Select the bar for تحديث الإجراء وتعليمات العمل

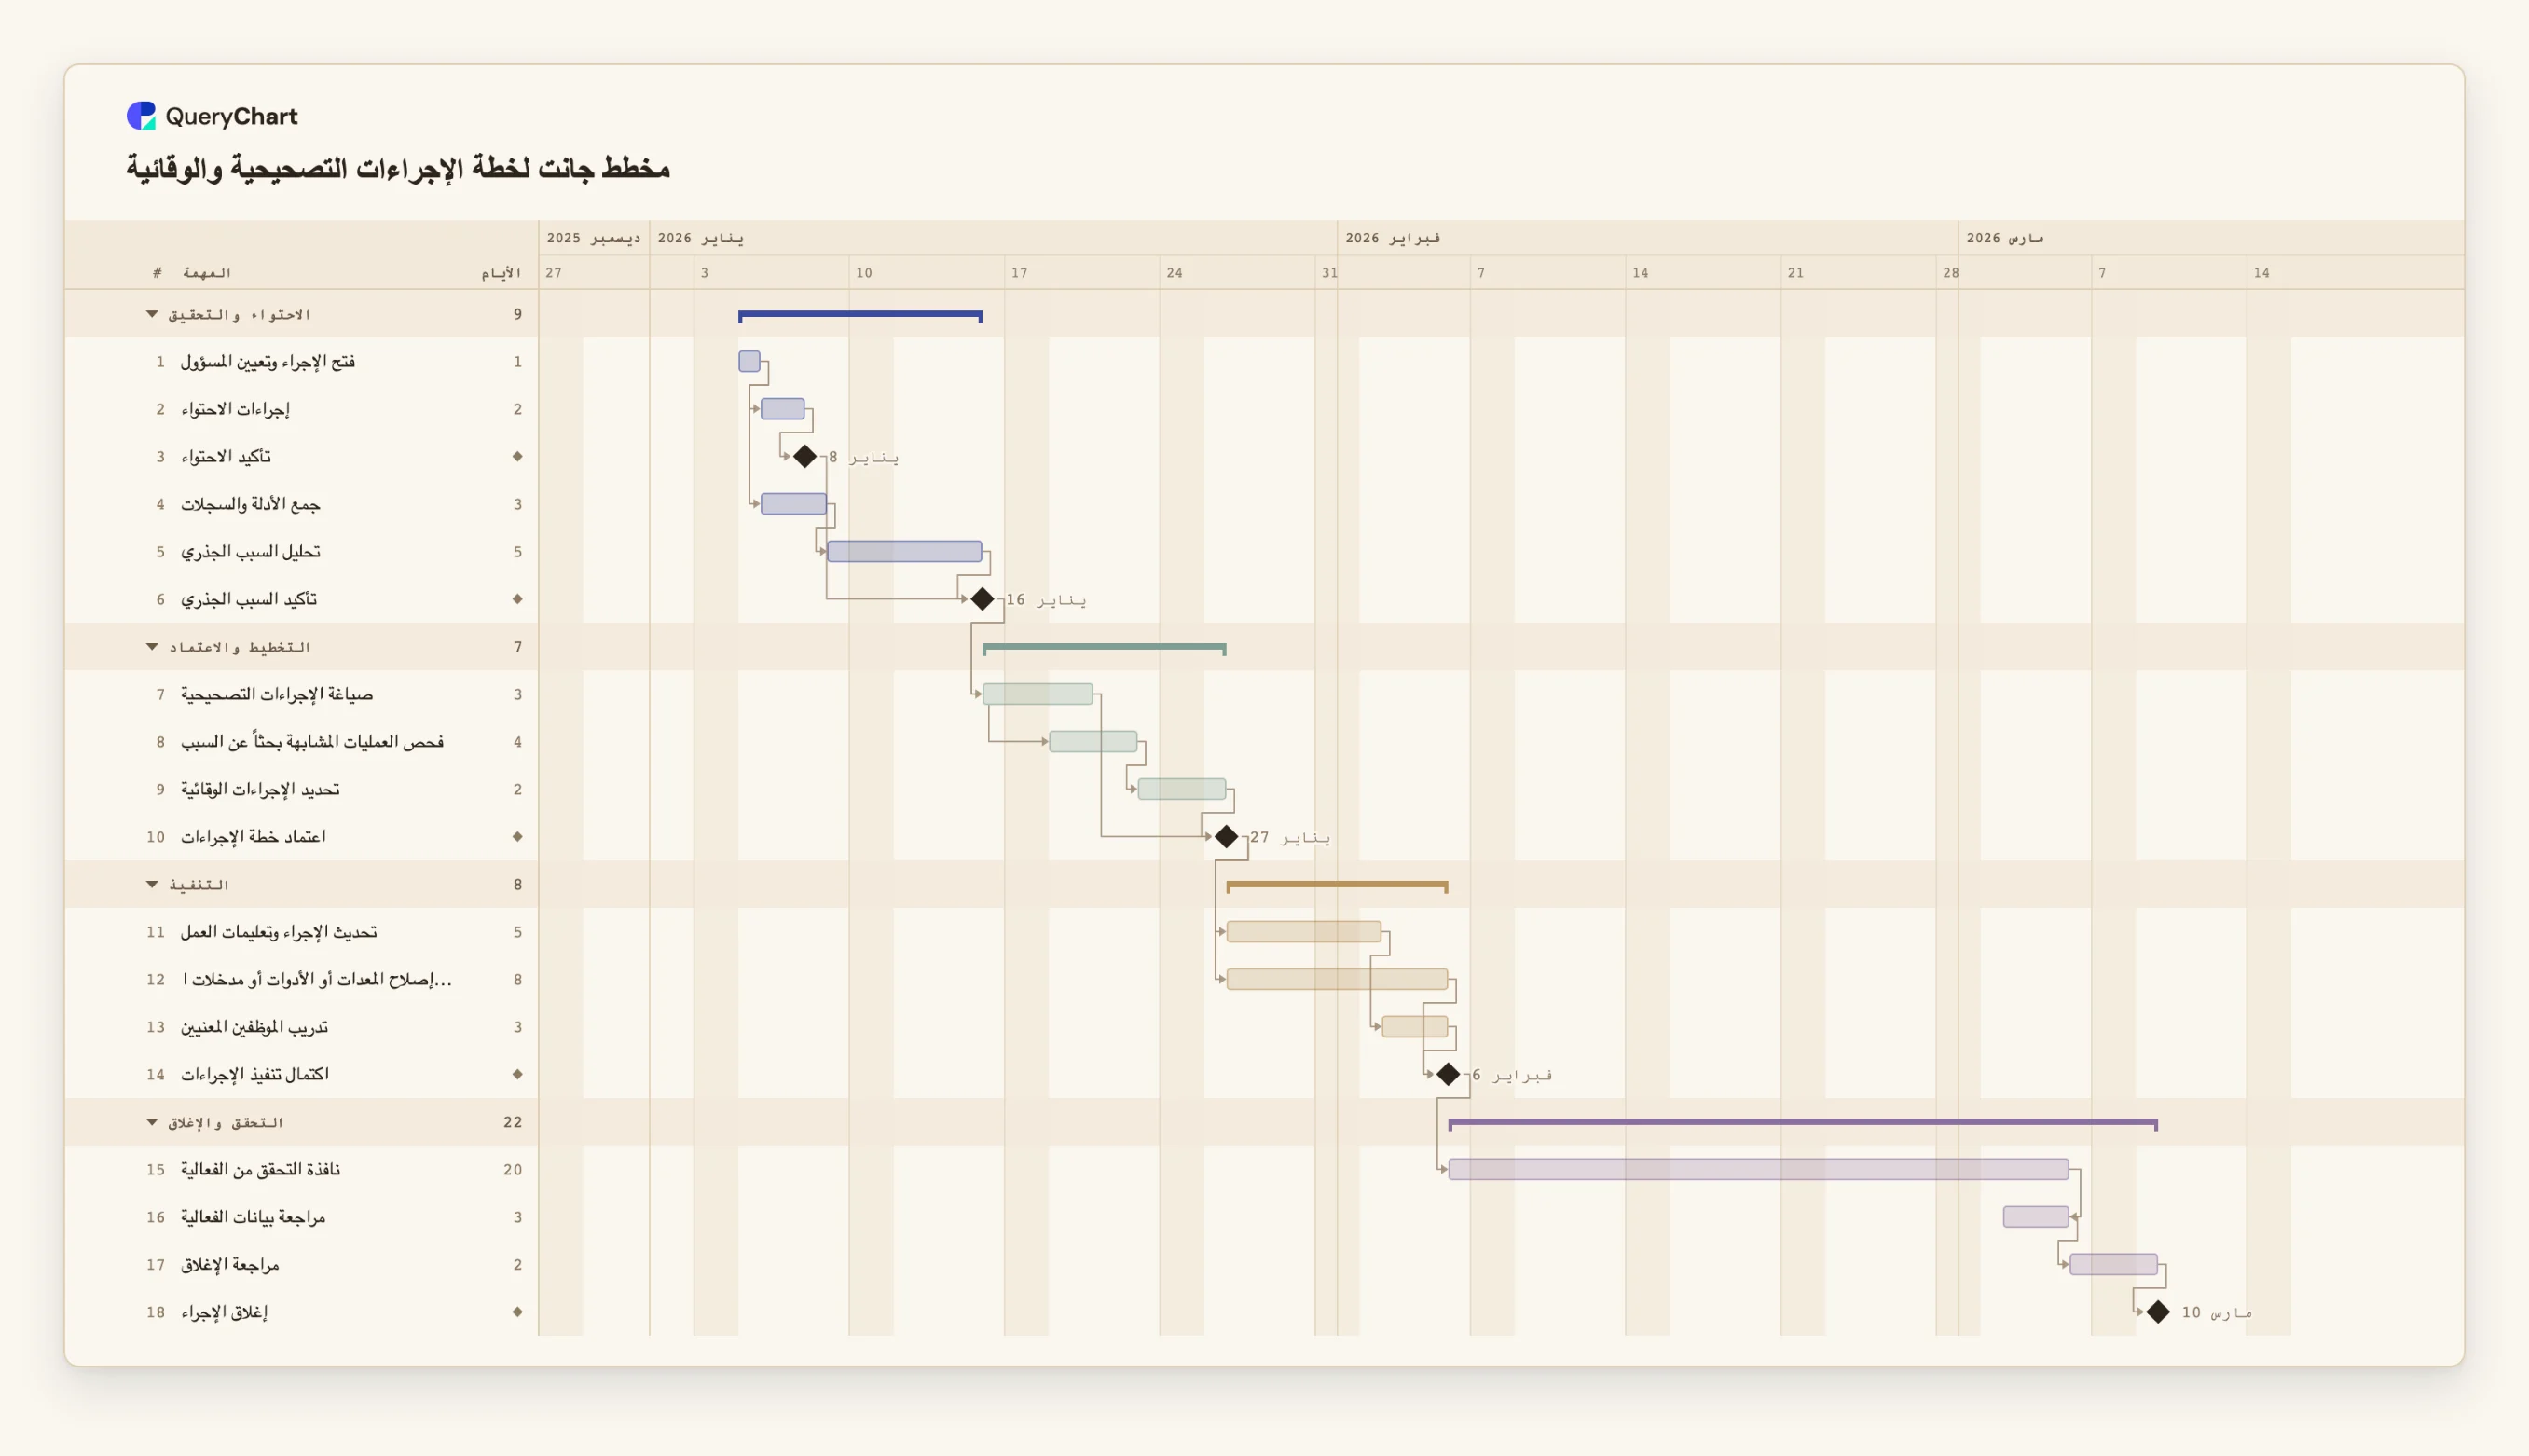[x=1304, y=932]
